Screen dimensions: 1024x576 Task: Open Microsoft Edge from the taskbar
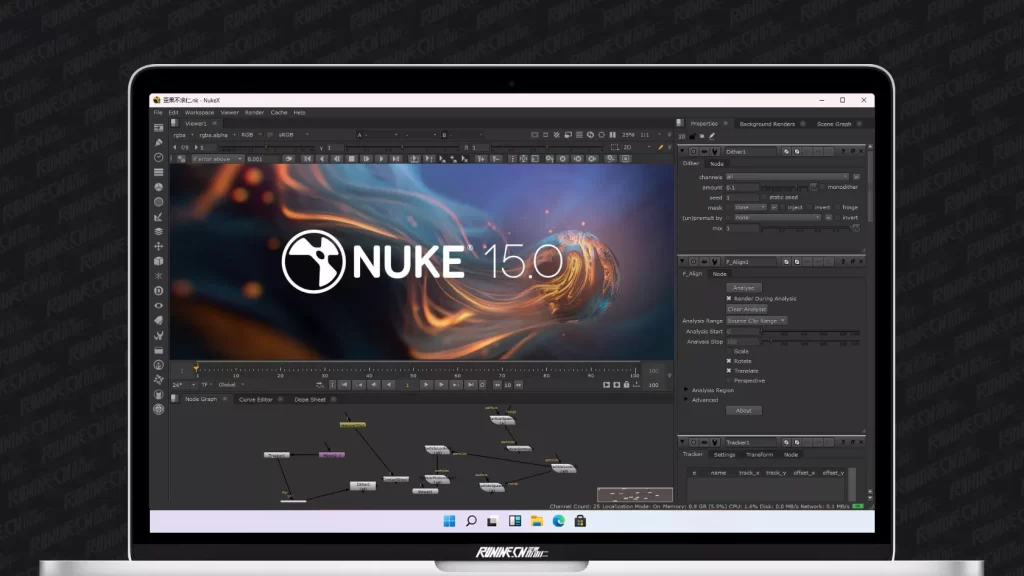pyautogui.click(x=559, y=521)
